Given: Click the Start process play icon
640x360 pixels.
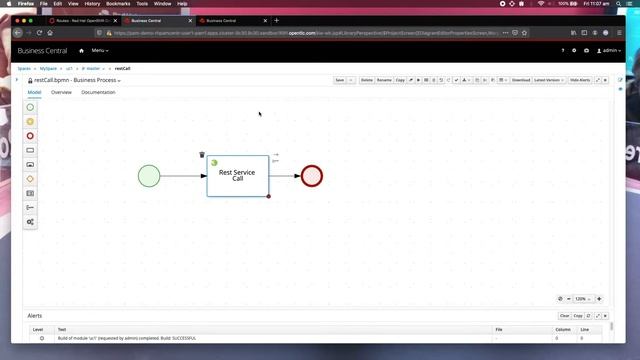Looking at the screenshot, I should pos(418,80).
